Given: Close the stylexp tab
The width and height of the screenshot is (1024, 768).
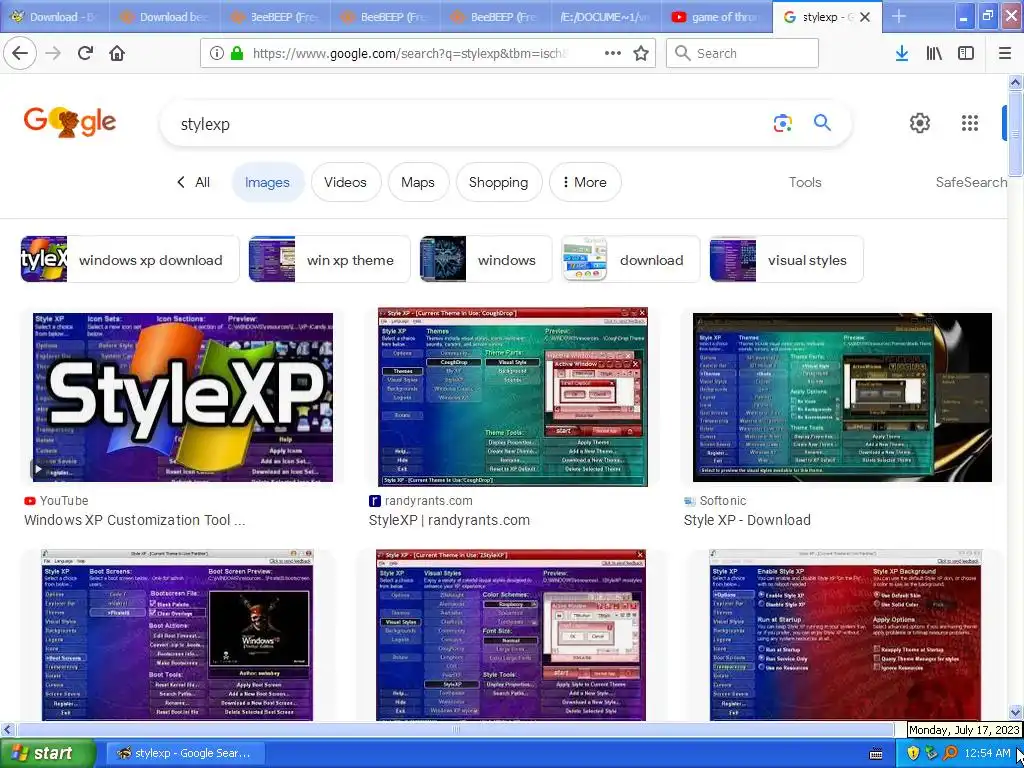Looking at the screenshot, I should point(865,17).
